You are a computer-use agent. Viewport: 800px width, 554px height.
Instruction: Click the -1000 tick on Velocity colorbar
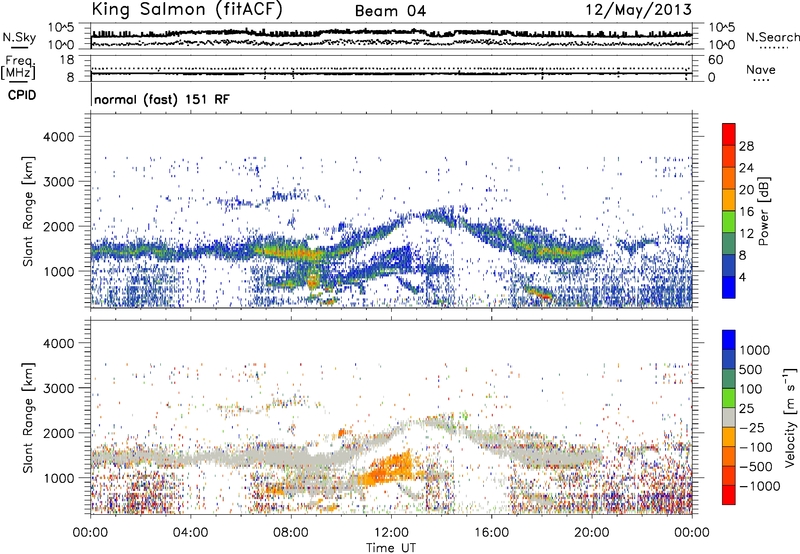tap(760, 486)
